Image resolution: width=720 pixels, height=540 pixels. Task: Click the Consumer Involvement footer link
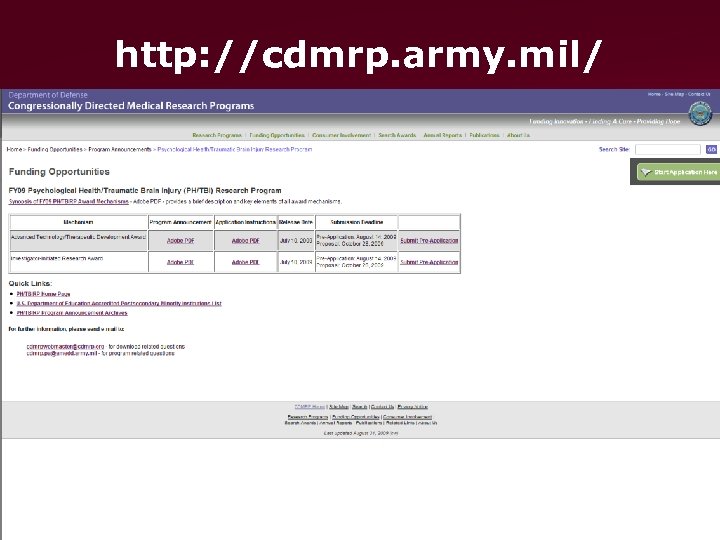point(407,417)
